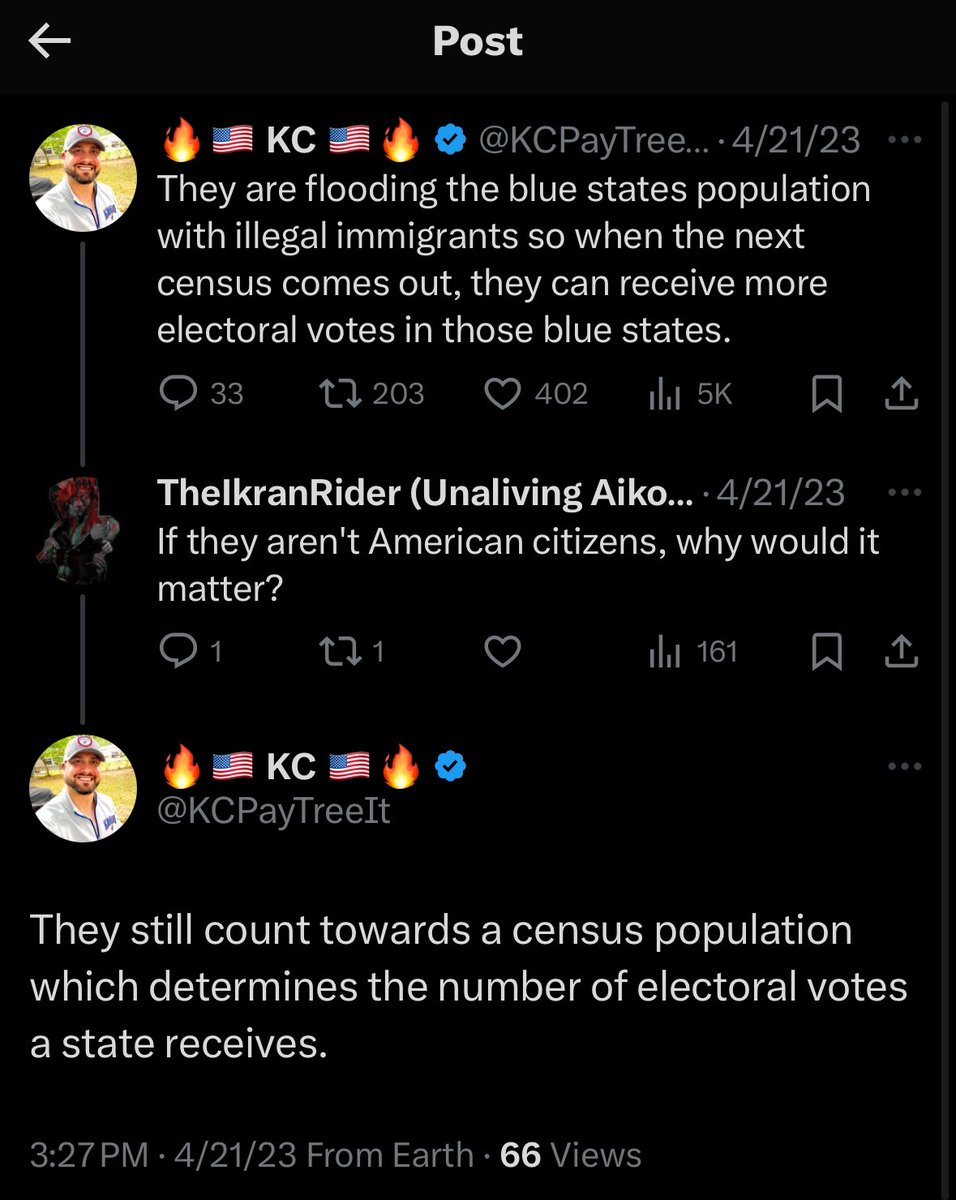Open more options on TheIkranRider's reply
Viewport: 956px width, 1200px height.
904,493
